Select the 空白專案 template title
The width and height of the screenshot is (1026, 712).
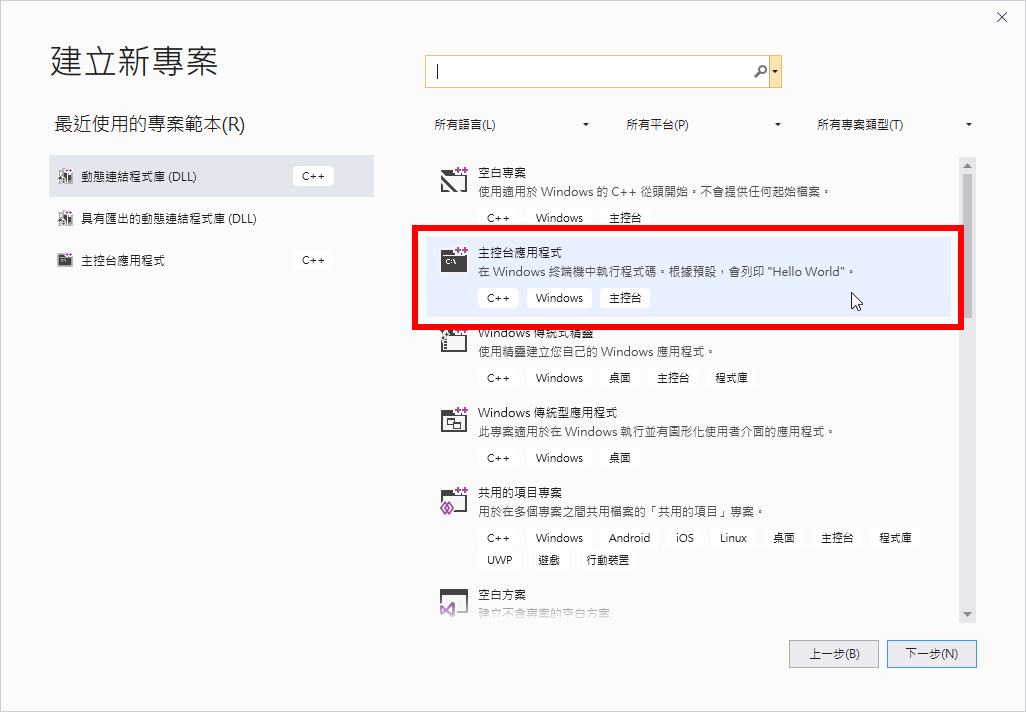click(x=502, y=173)
